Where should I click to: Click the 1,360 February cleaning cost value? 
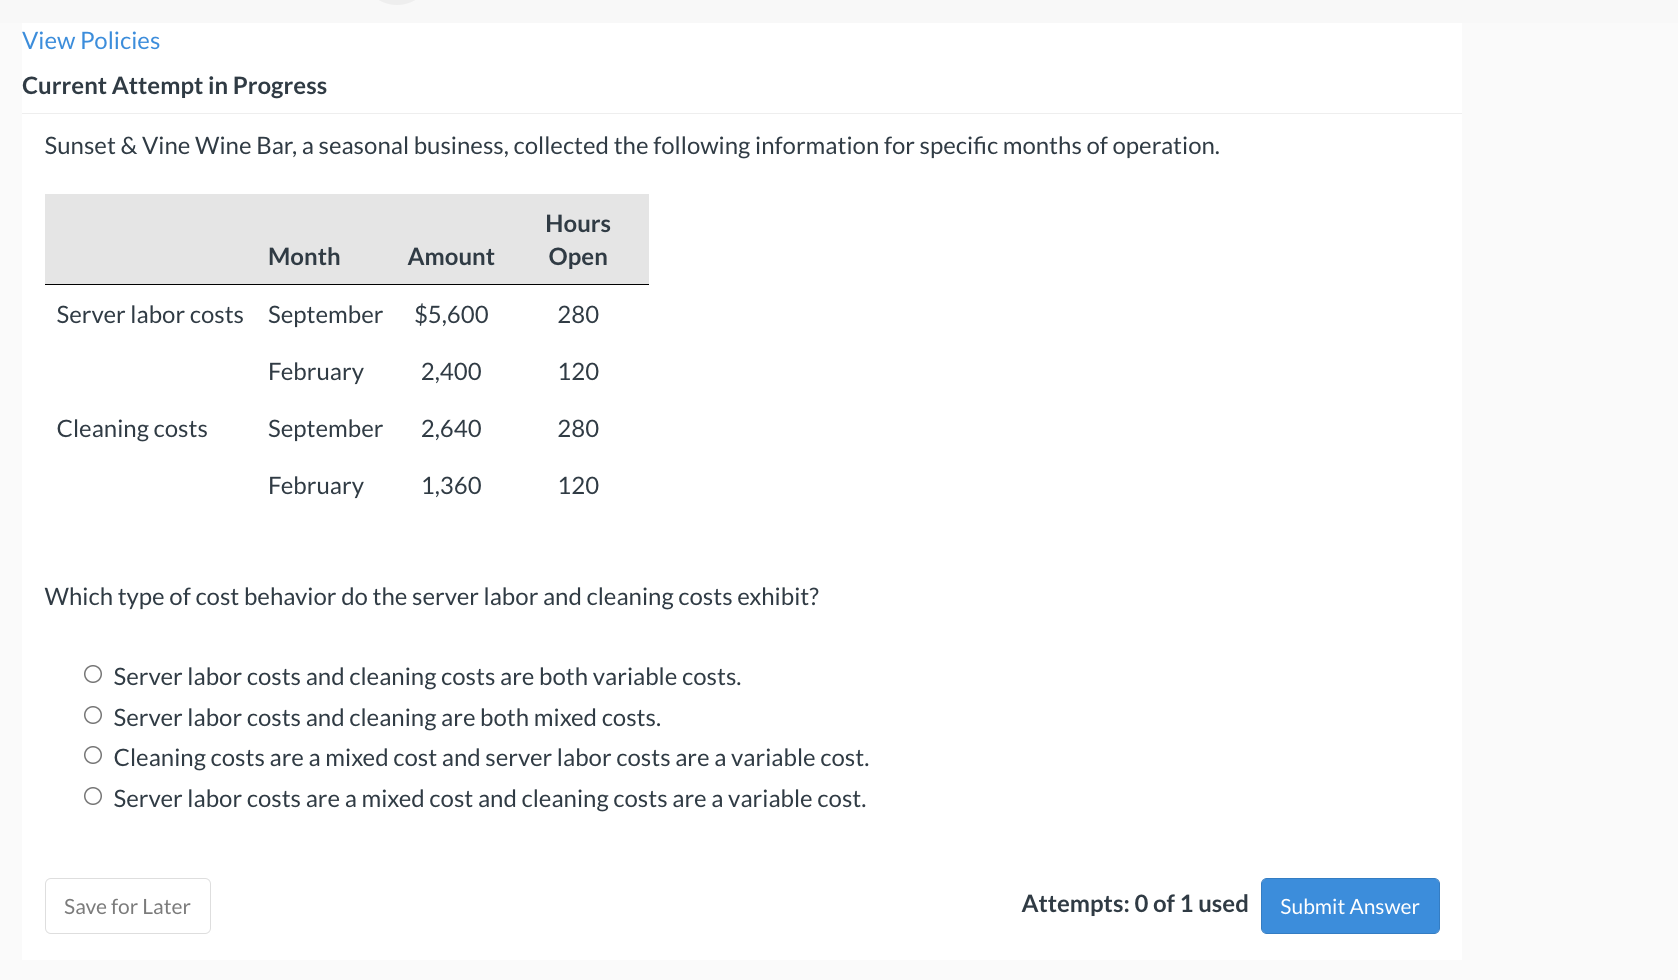pos(451,485)
